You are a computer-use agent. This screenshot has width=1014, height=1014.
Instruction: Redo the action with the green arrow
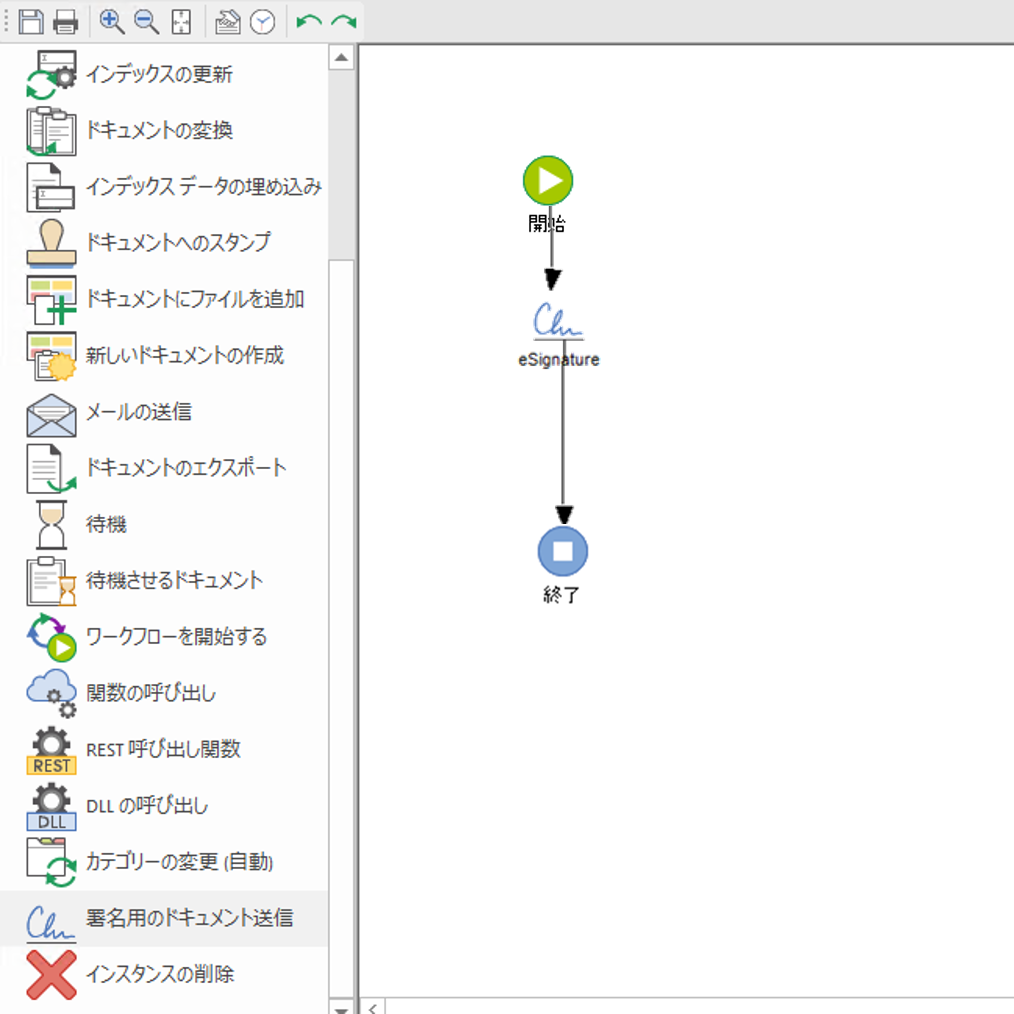click(x=343, y=22)
